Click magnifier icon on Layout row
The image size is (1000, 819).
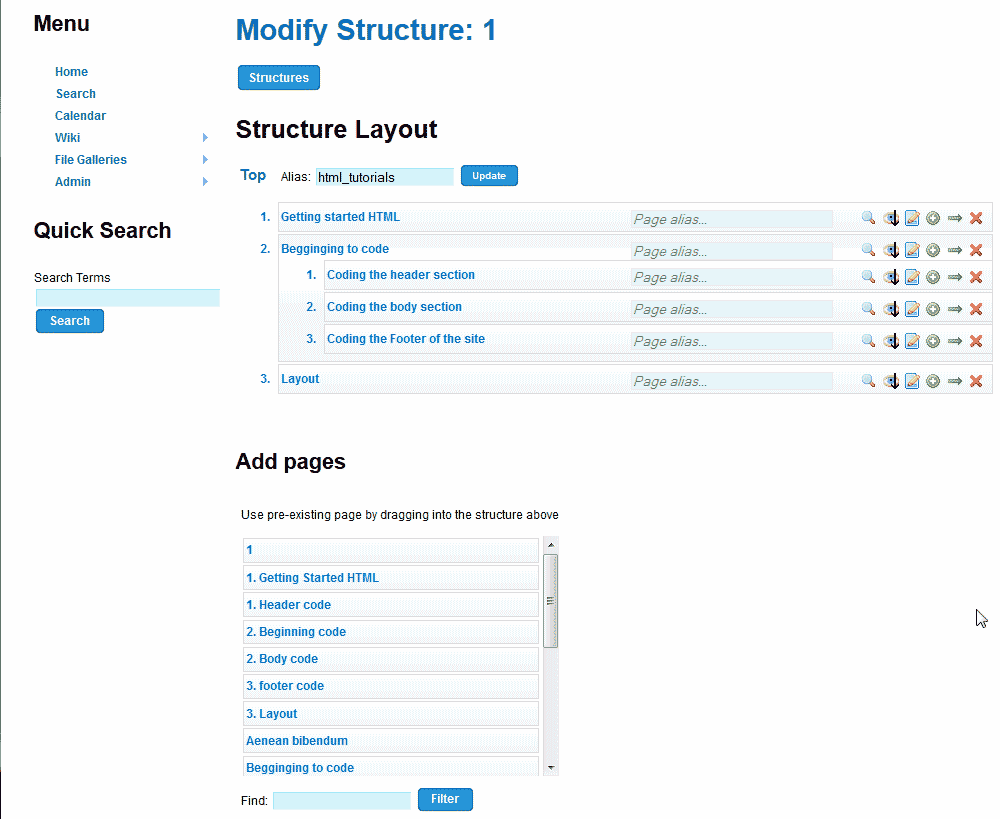click(x=868, y=381)
